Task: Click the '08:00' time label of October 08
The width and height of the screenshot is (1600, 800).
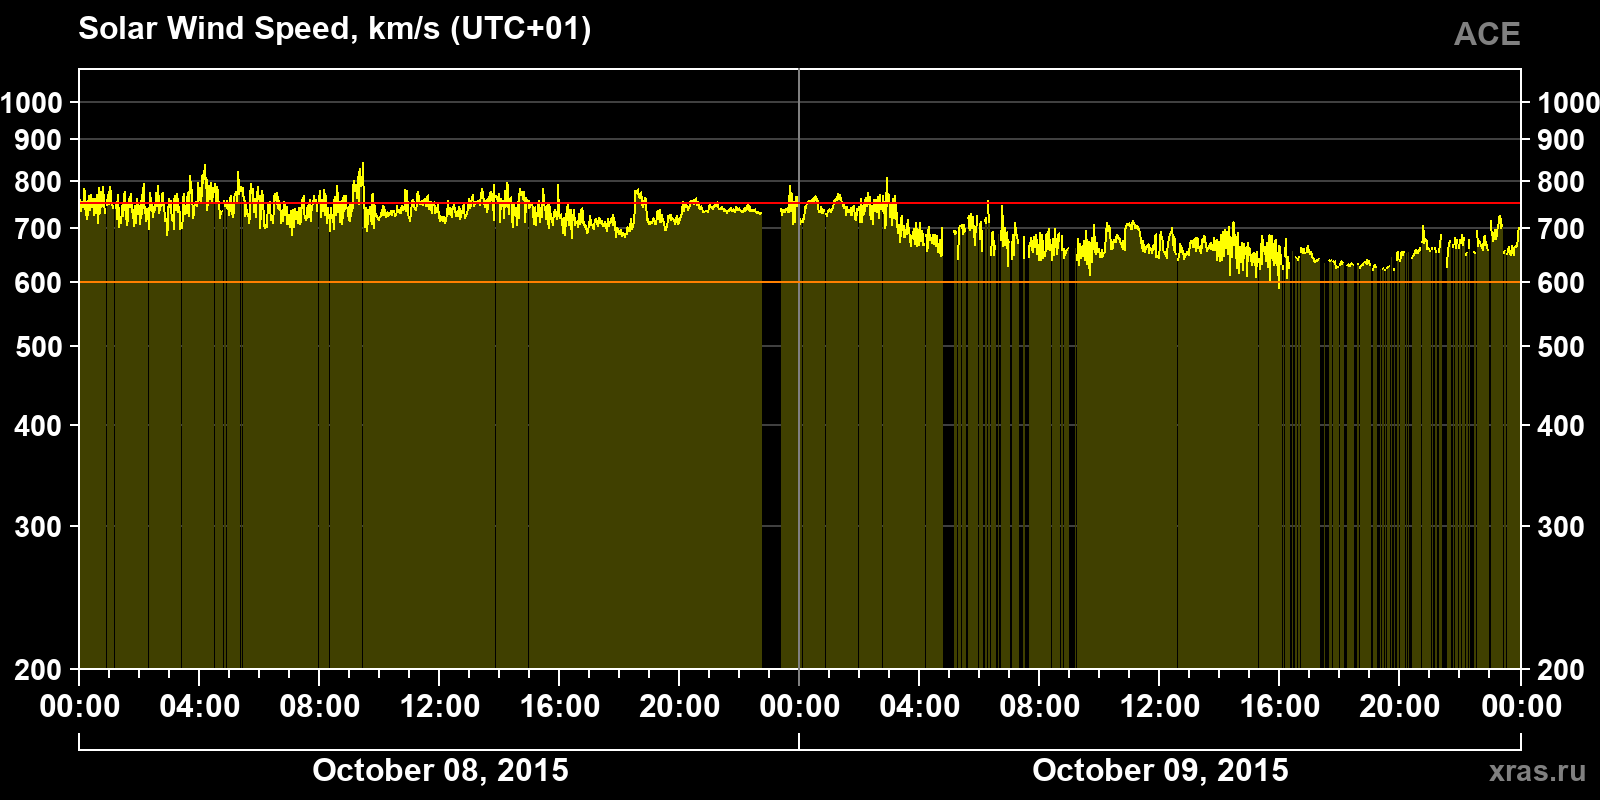Action: 320,707
